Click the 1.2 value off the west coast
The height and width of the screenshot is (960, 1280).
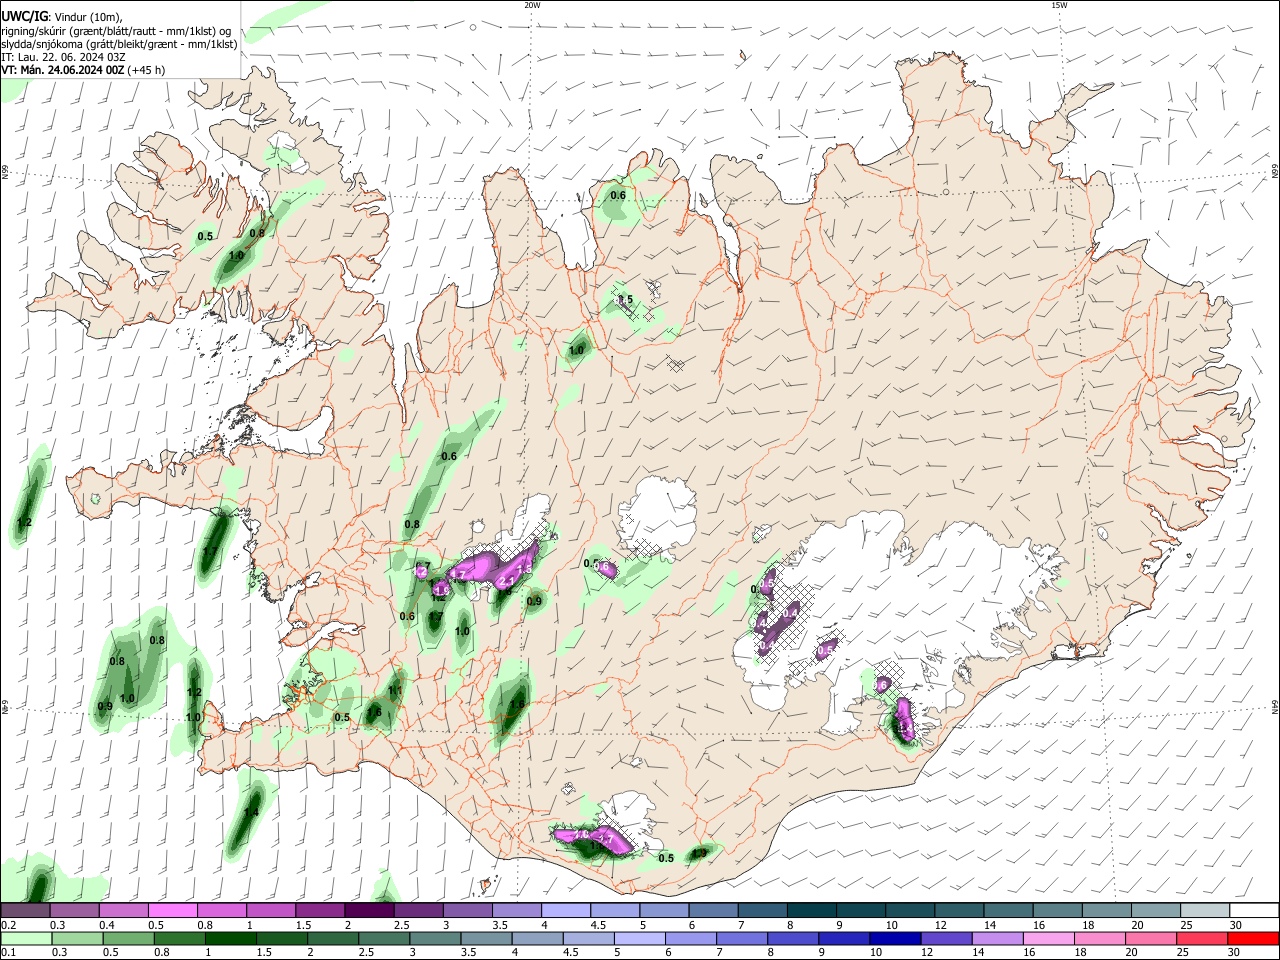pos(25,522)
